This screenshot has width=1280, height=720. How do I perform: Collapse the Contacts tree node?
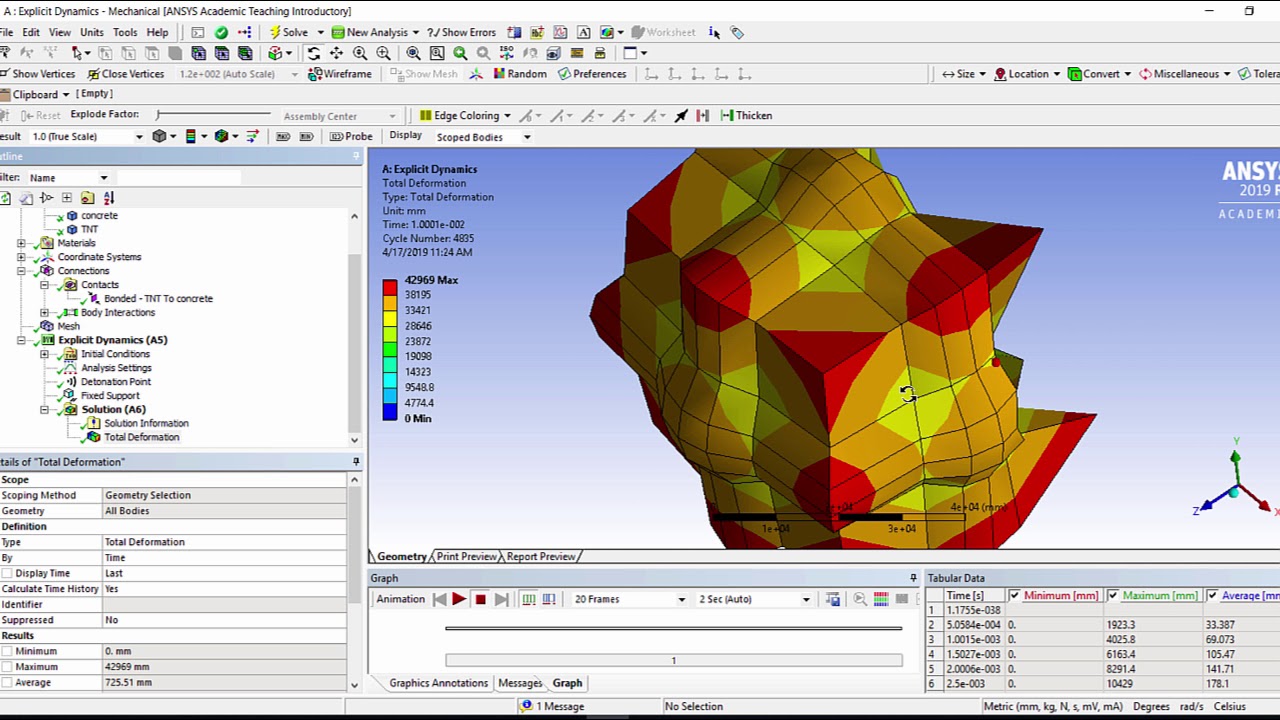pyautogui.click(x=44, y=285)
